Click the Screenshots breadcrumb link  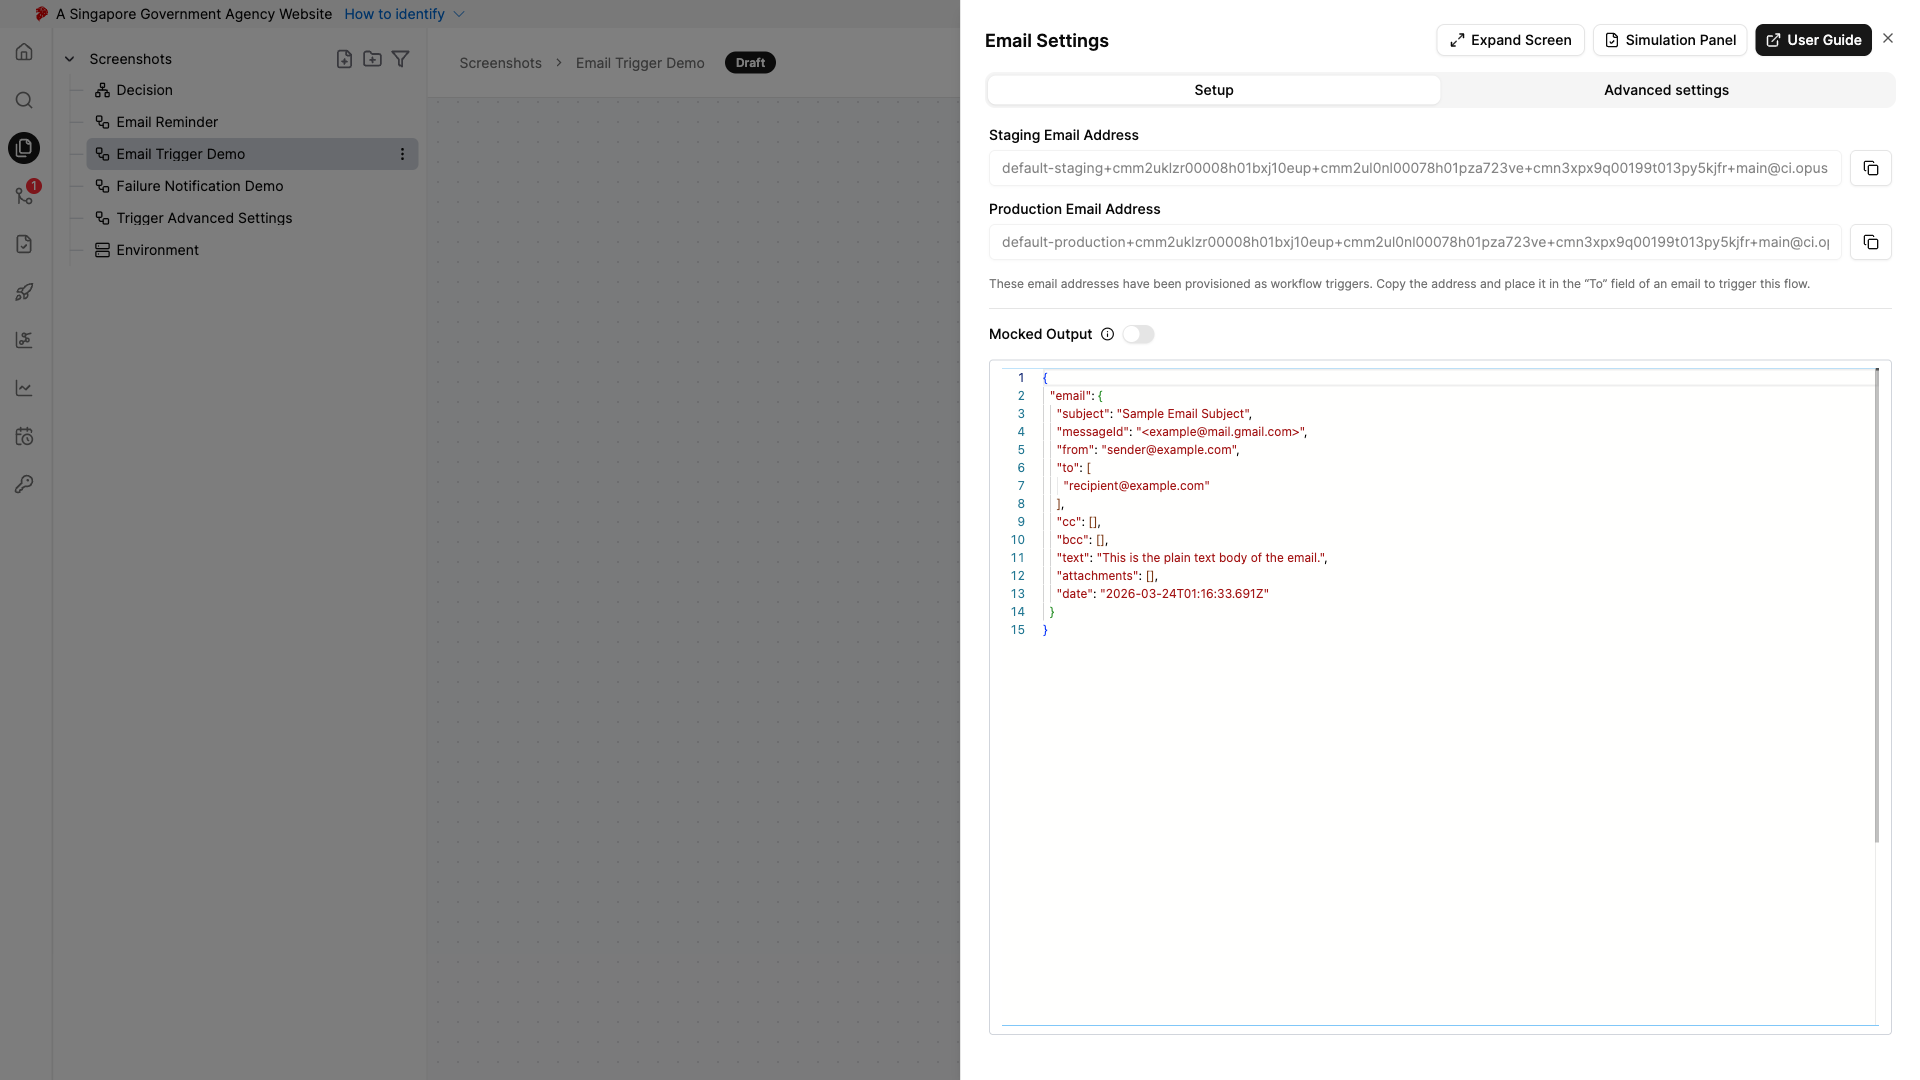[x=500, y=63]
